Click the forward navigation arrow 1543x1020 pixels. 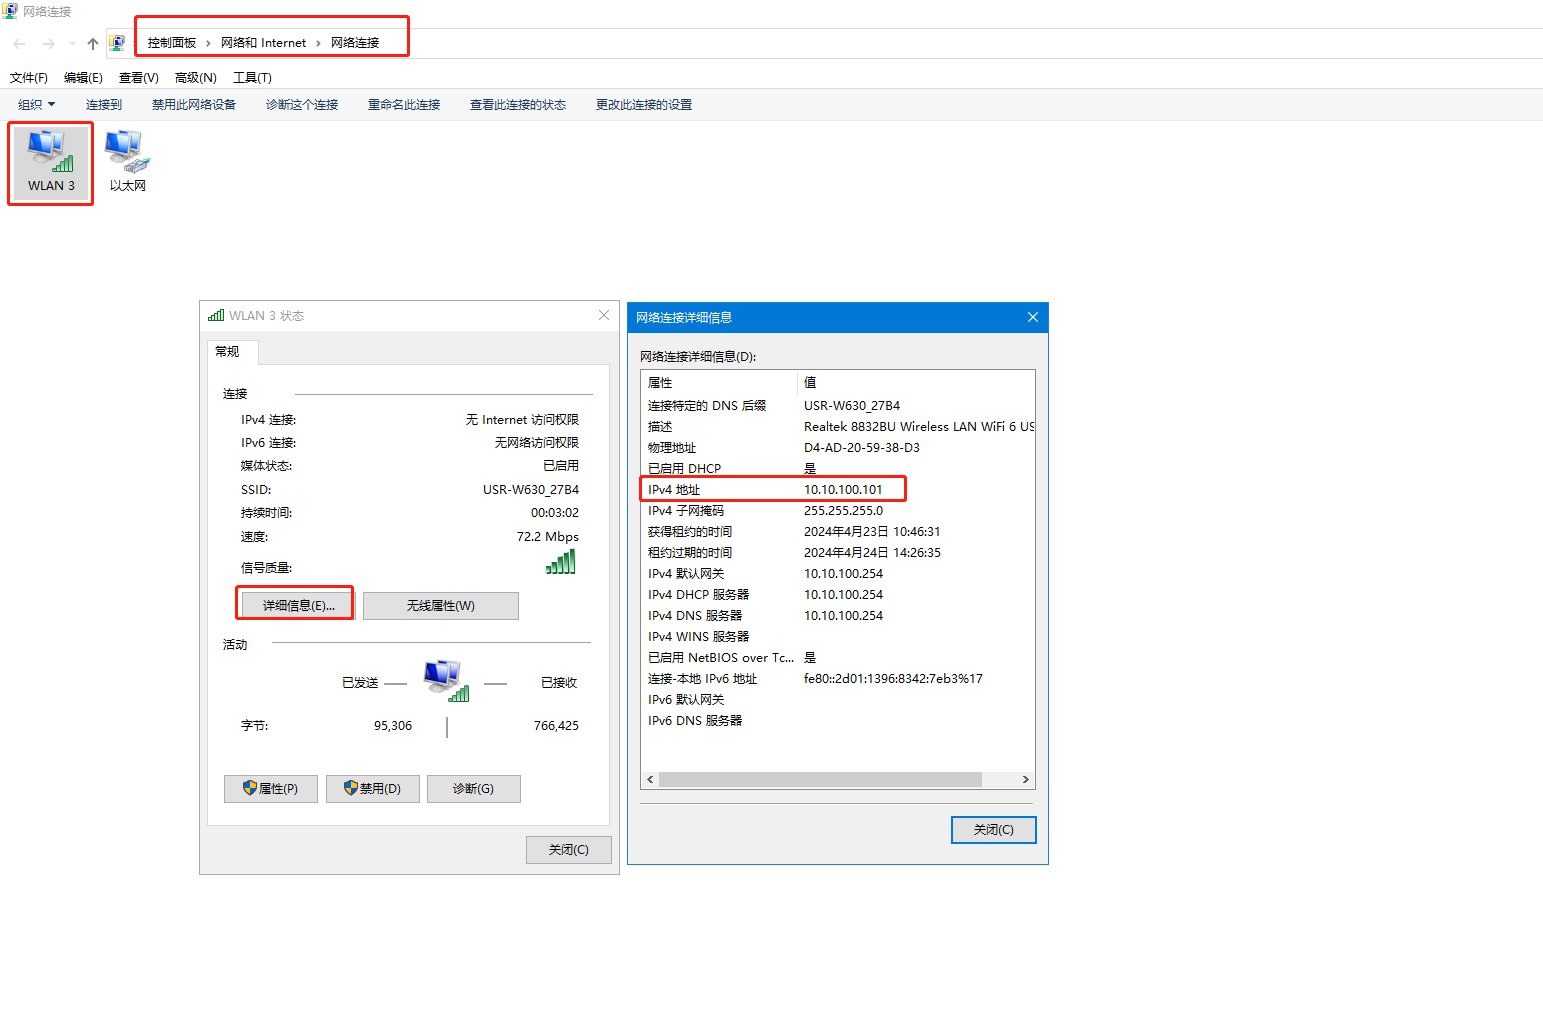(48, 43)
